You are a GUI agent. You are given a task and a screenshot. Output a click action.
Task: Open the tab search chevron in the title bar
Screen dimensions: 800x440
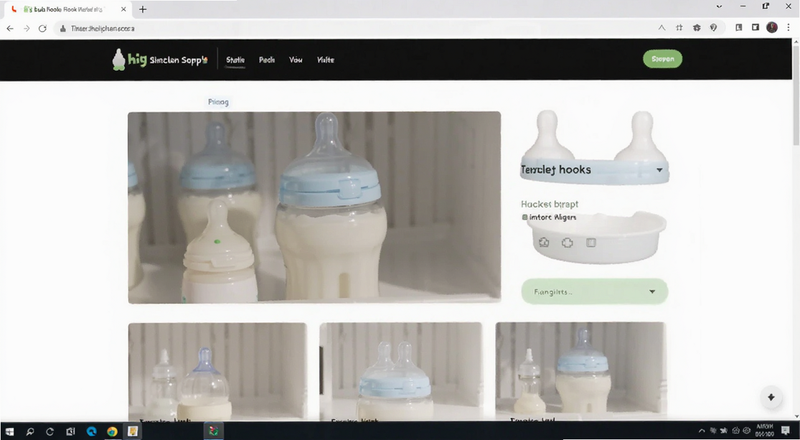coord(719,7)
